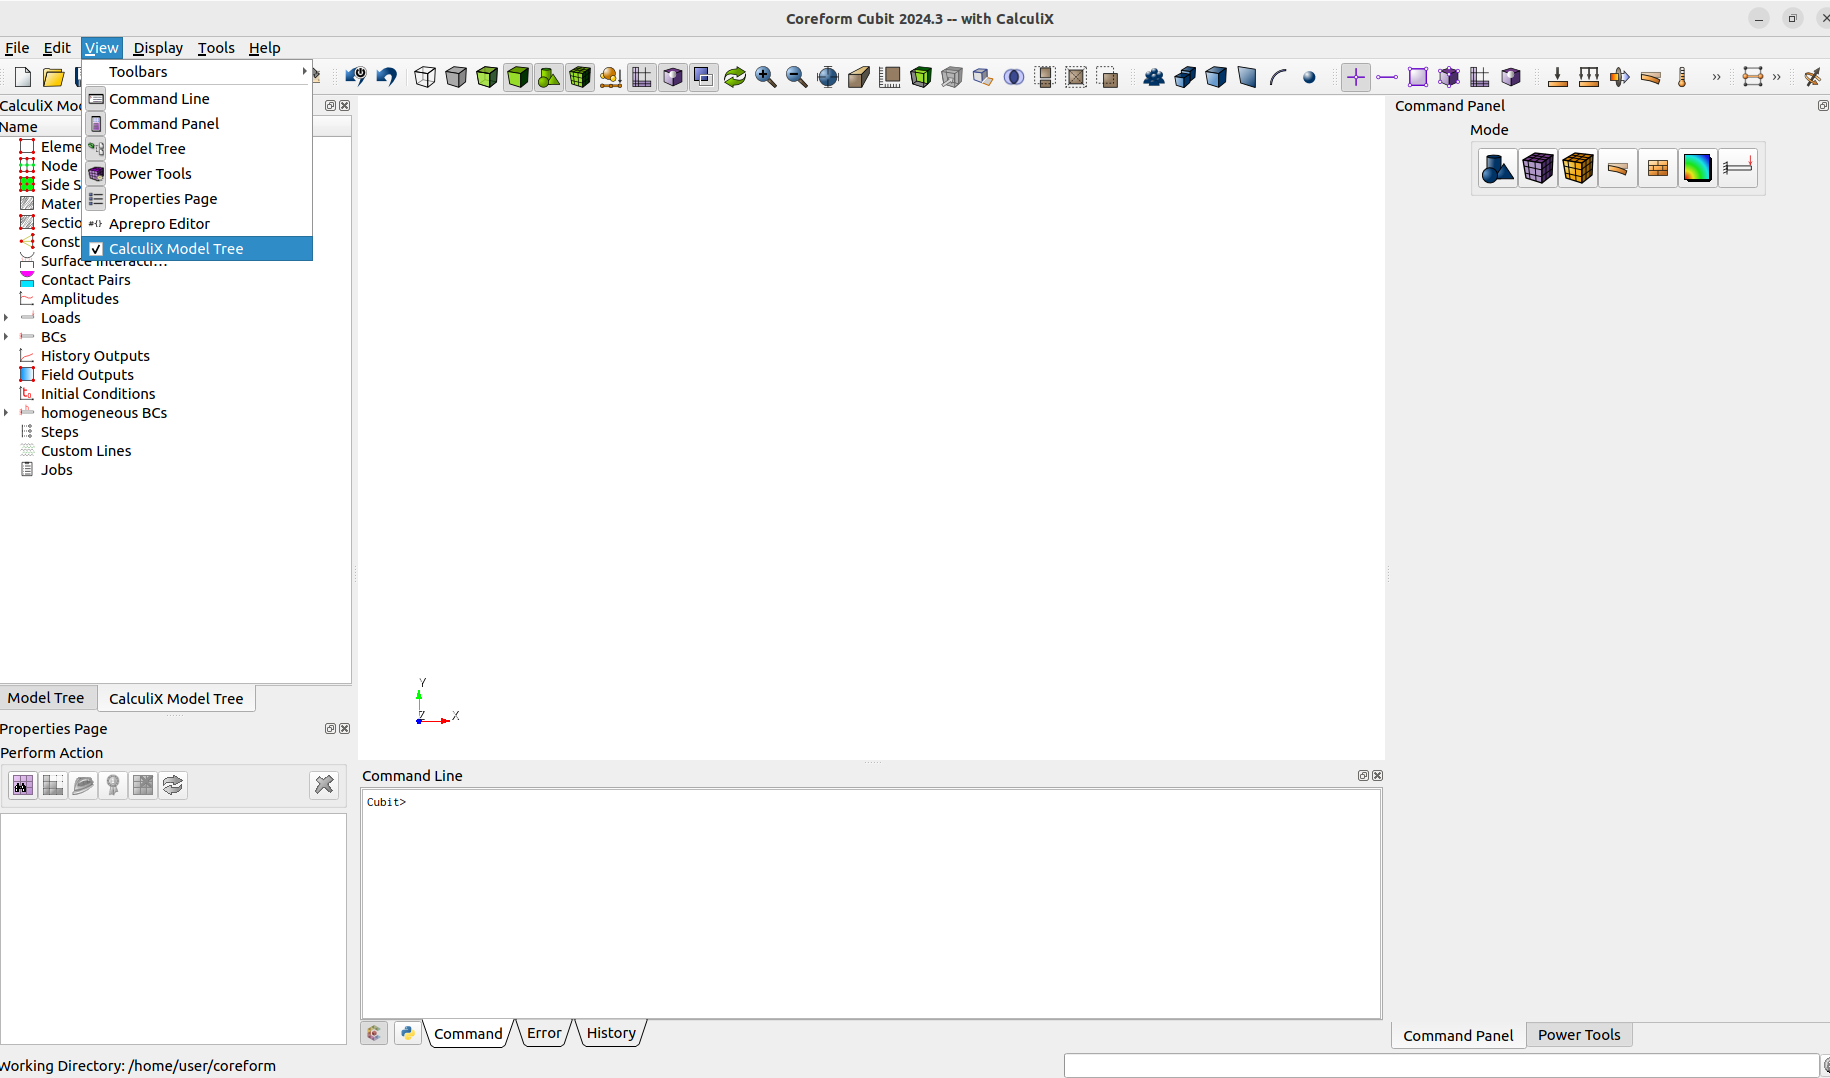
Task: Toggle Command Line visibility from the View menu
Action: tap(159, 98)
